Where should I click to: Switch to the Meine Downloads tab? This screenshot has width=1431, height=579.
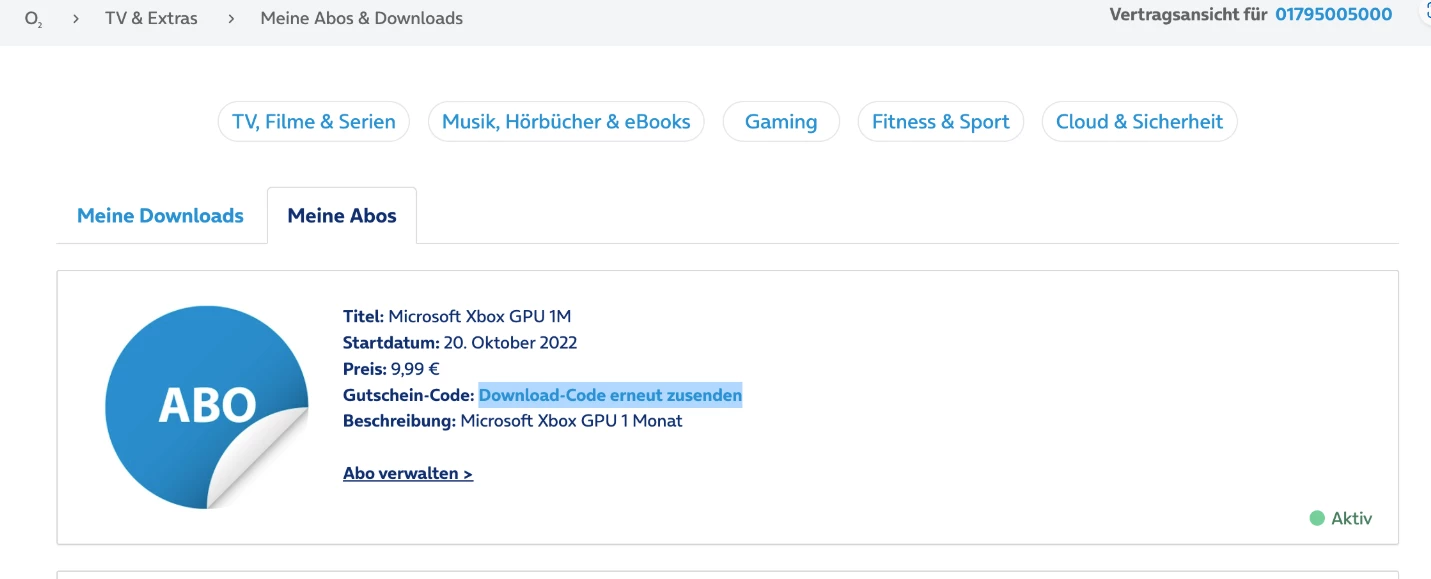point(160,216)
